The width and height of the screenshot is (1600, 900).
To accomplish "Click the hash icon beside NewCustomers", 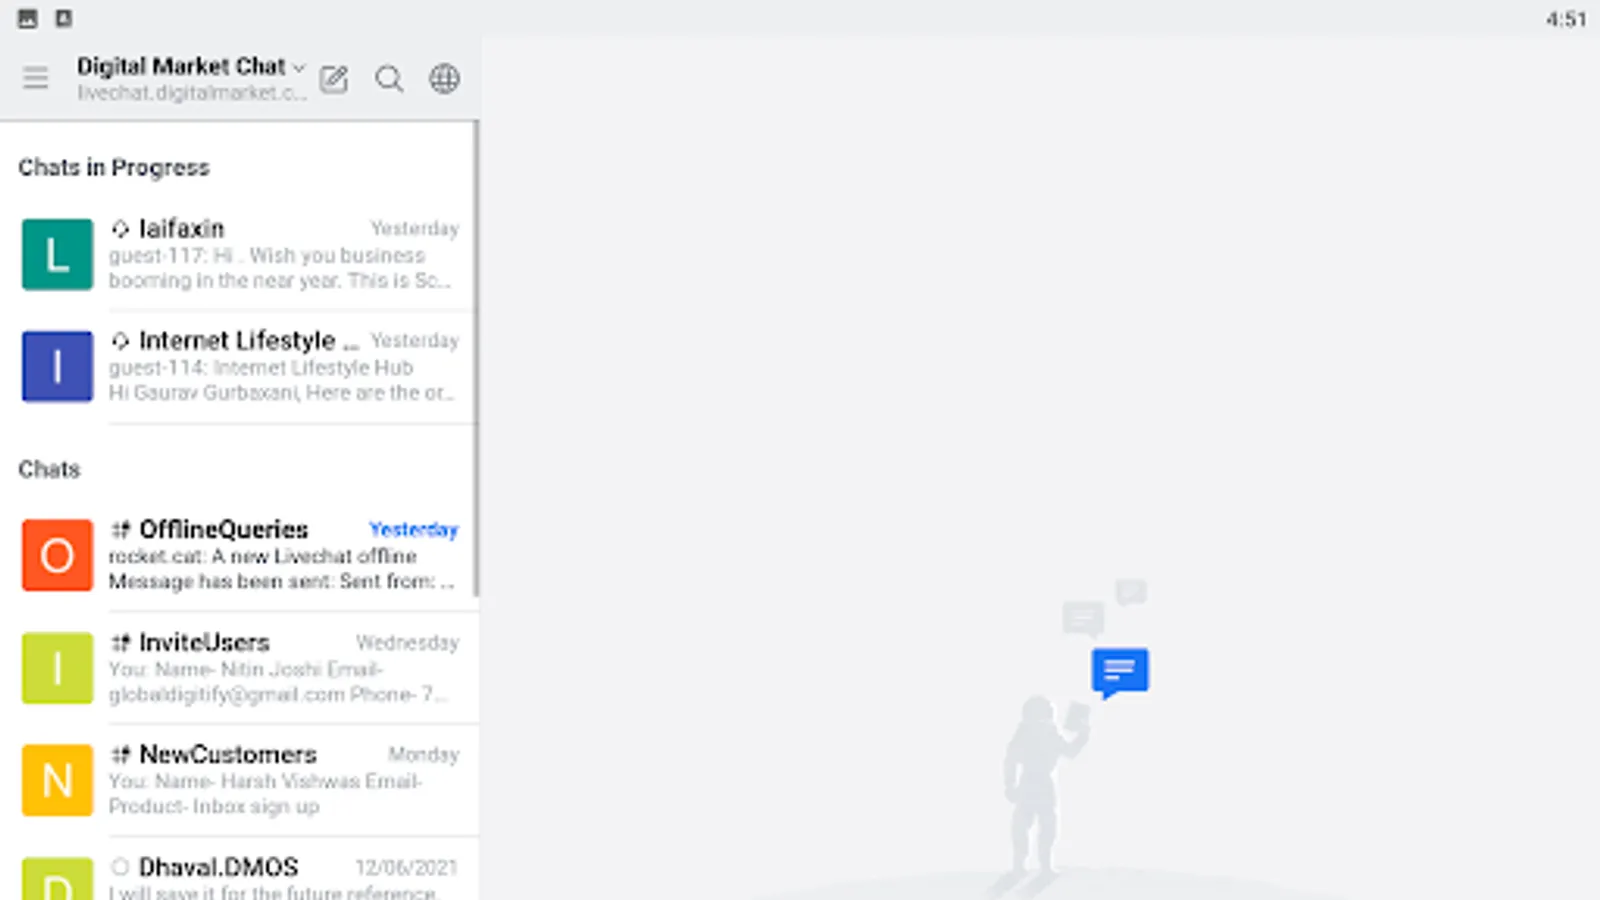I will pos(120,755).
